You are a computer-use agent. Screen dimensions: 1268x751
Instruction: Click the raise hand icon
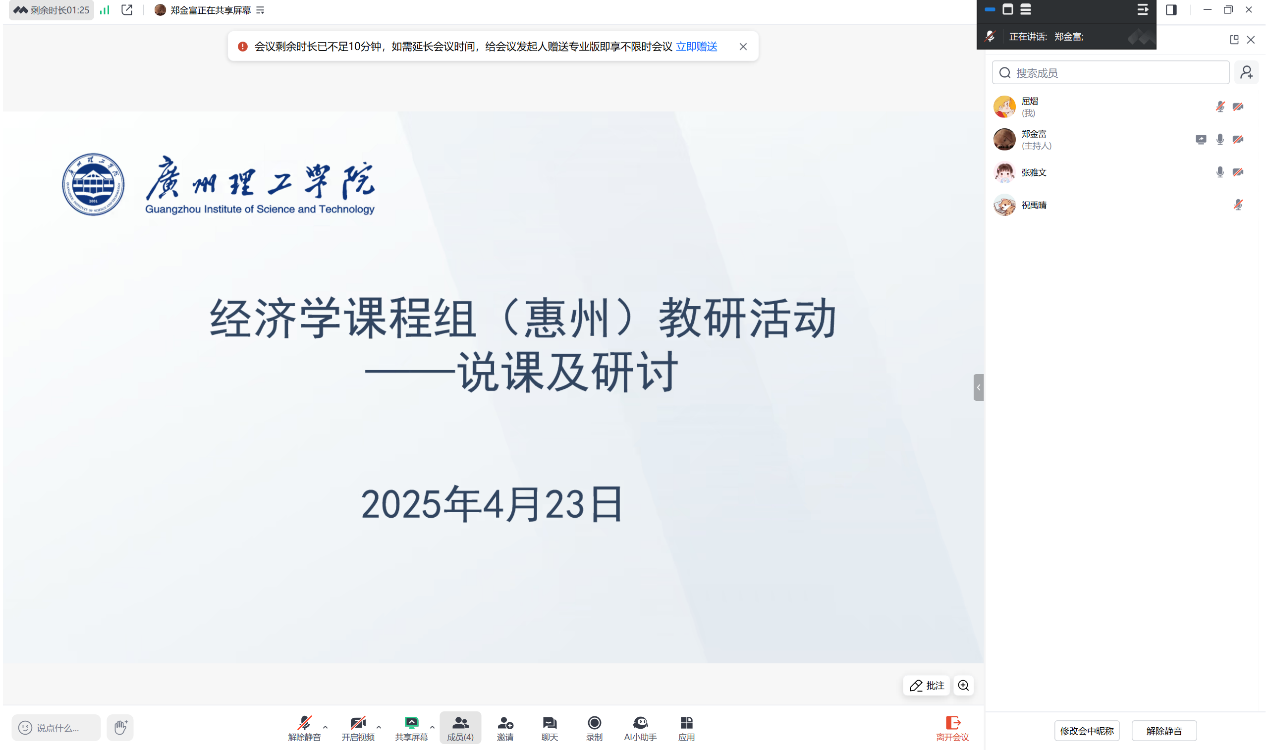(120, 727)
